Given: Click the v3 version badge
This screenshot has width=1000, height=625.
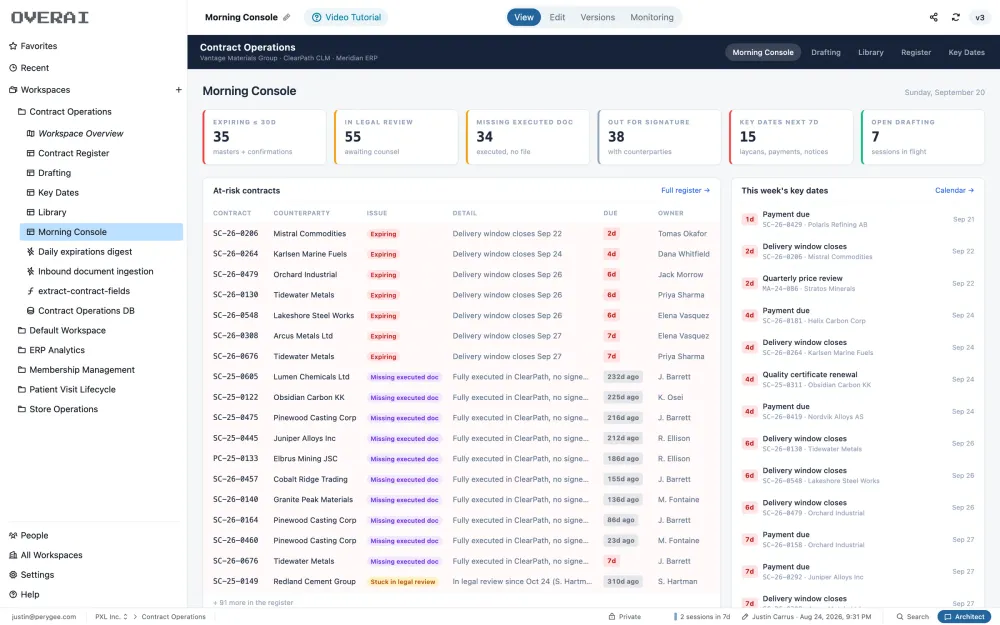Looking at the screenshot, I should point(980,17).
